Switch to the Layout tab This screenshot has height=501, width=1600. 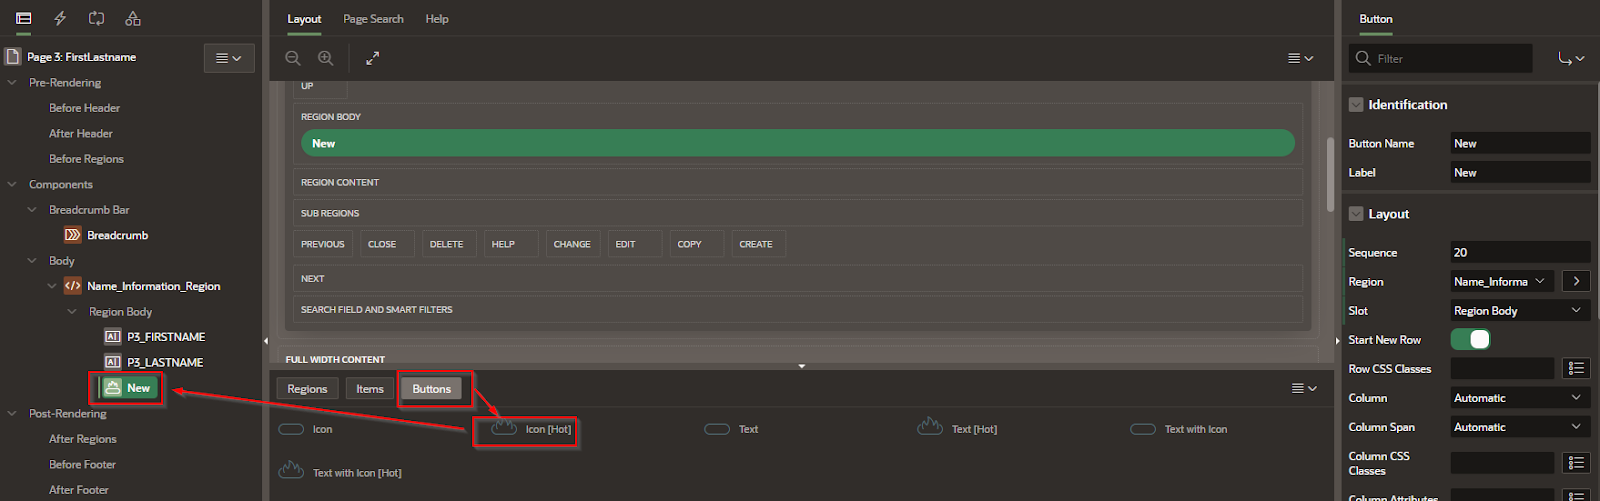point(304,19)
